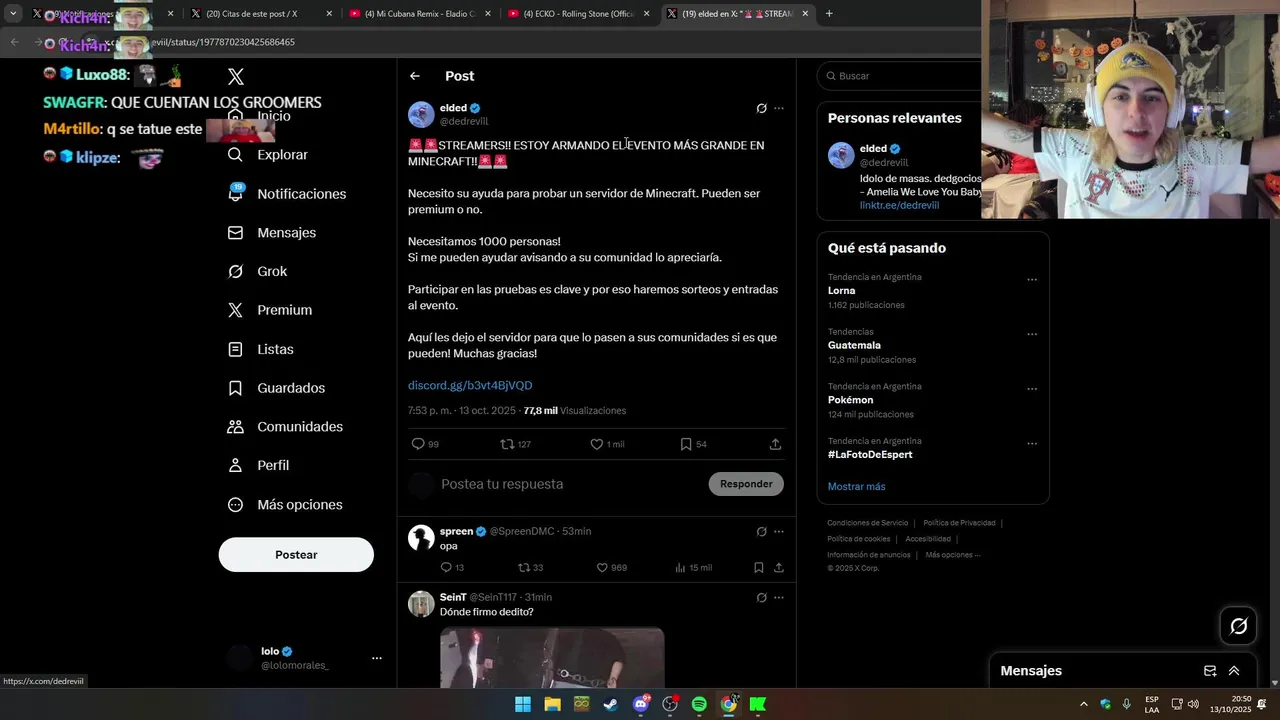Open Guardados bookmarks page
The height and width of the screenshot is (720, 1280).
click(x=277, y=388)
